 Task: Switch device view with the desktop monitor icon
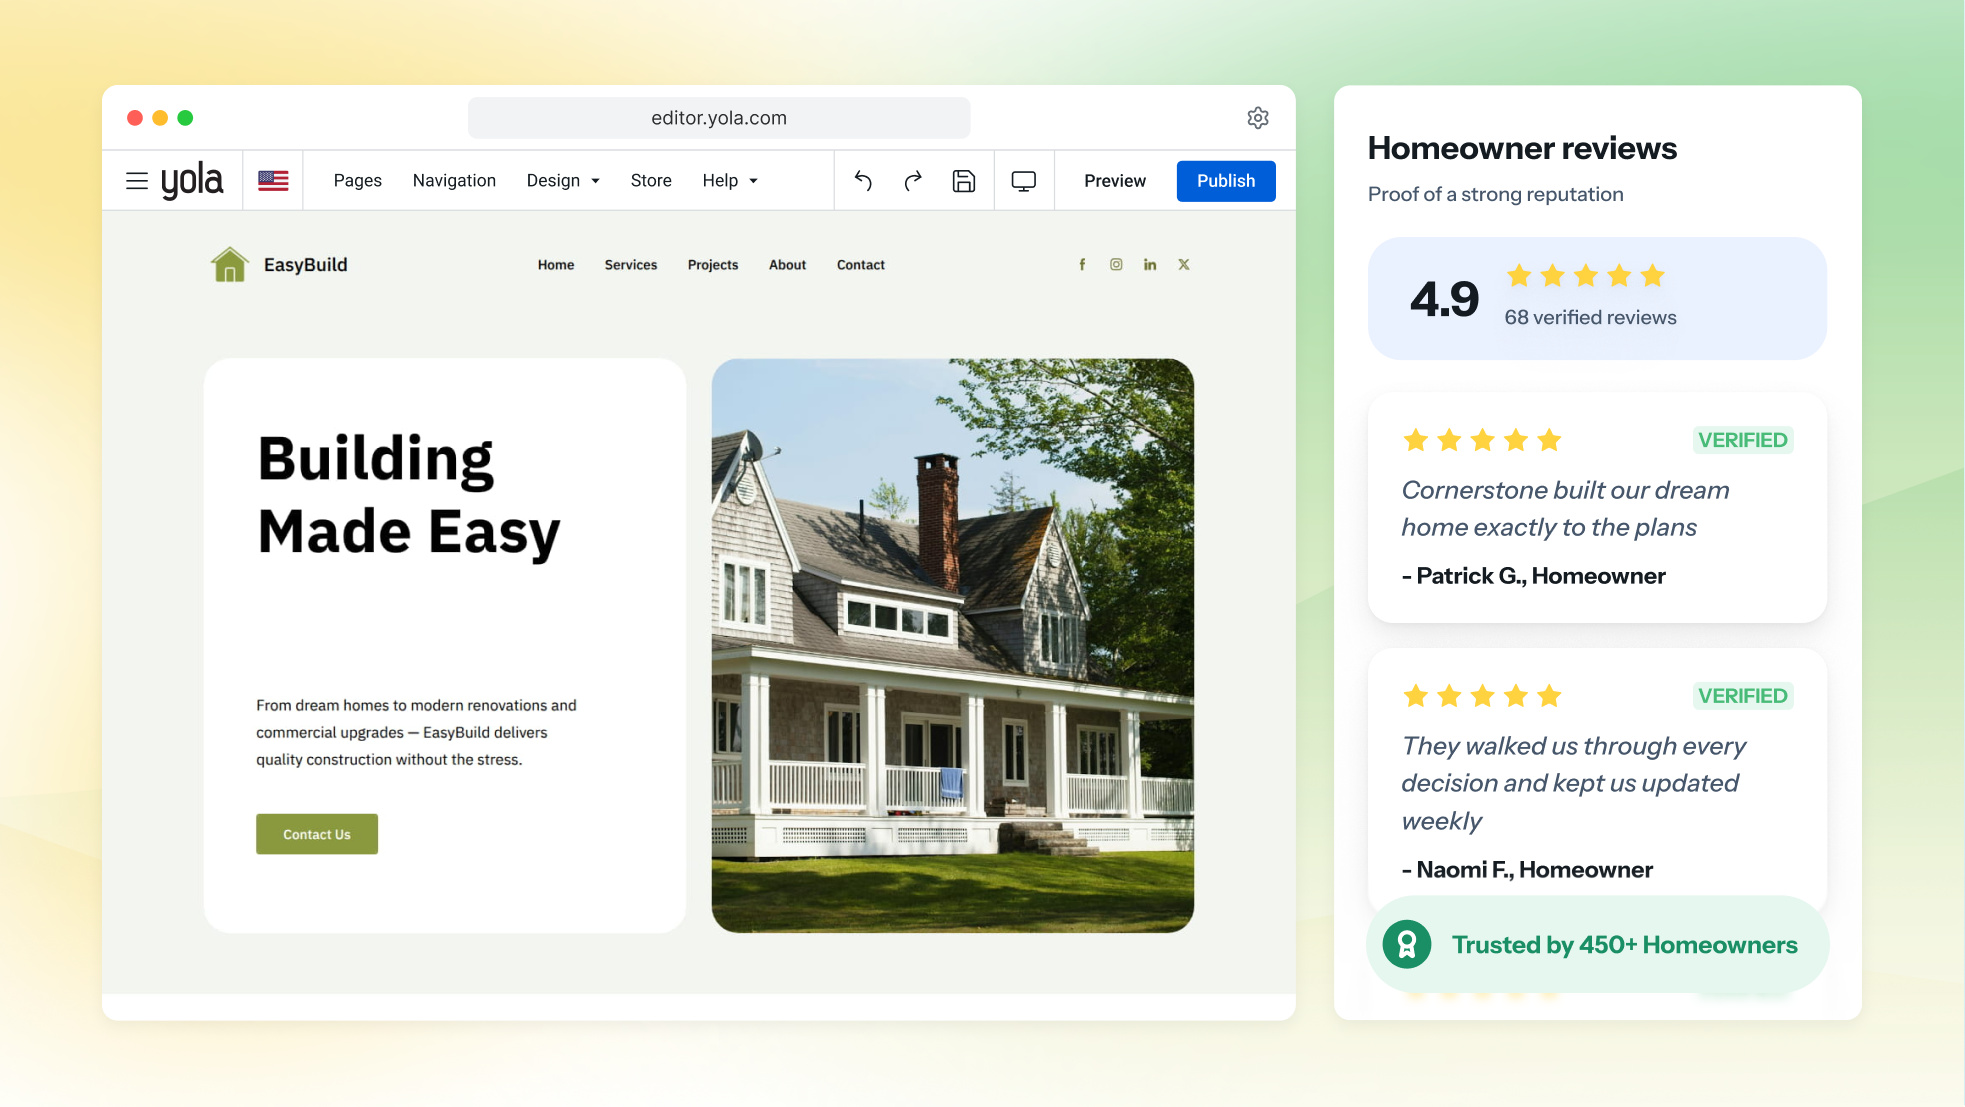[1024, 181]
